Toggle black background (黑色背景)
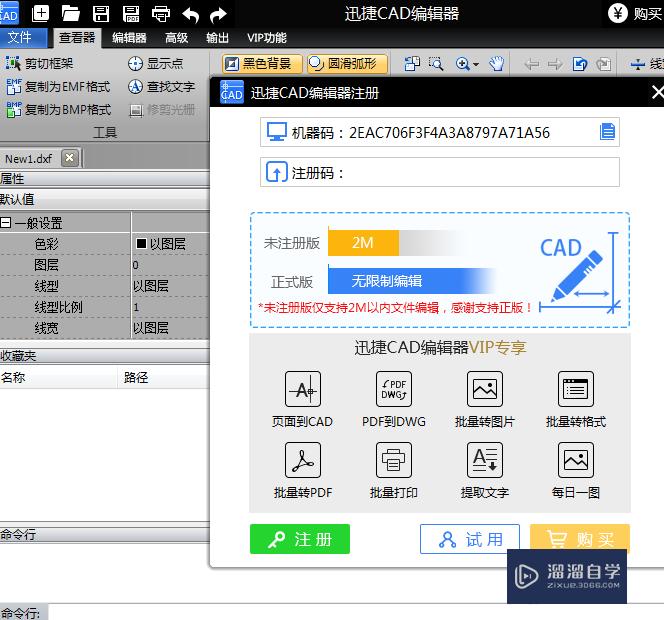Image resolution: width=664 pixels, height=620 pixels. coord(262,64)
